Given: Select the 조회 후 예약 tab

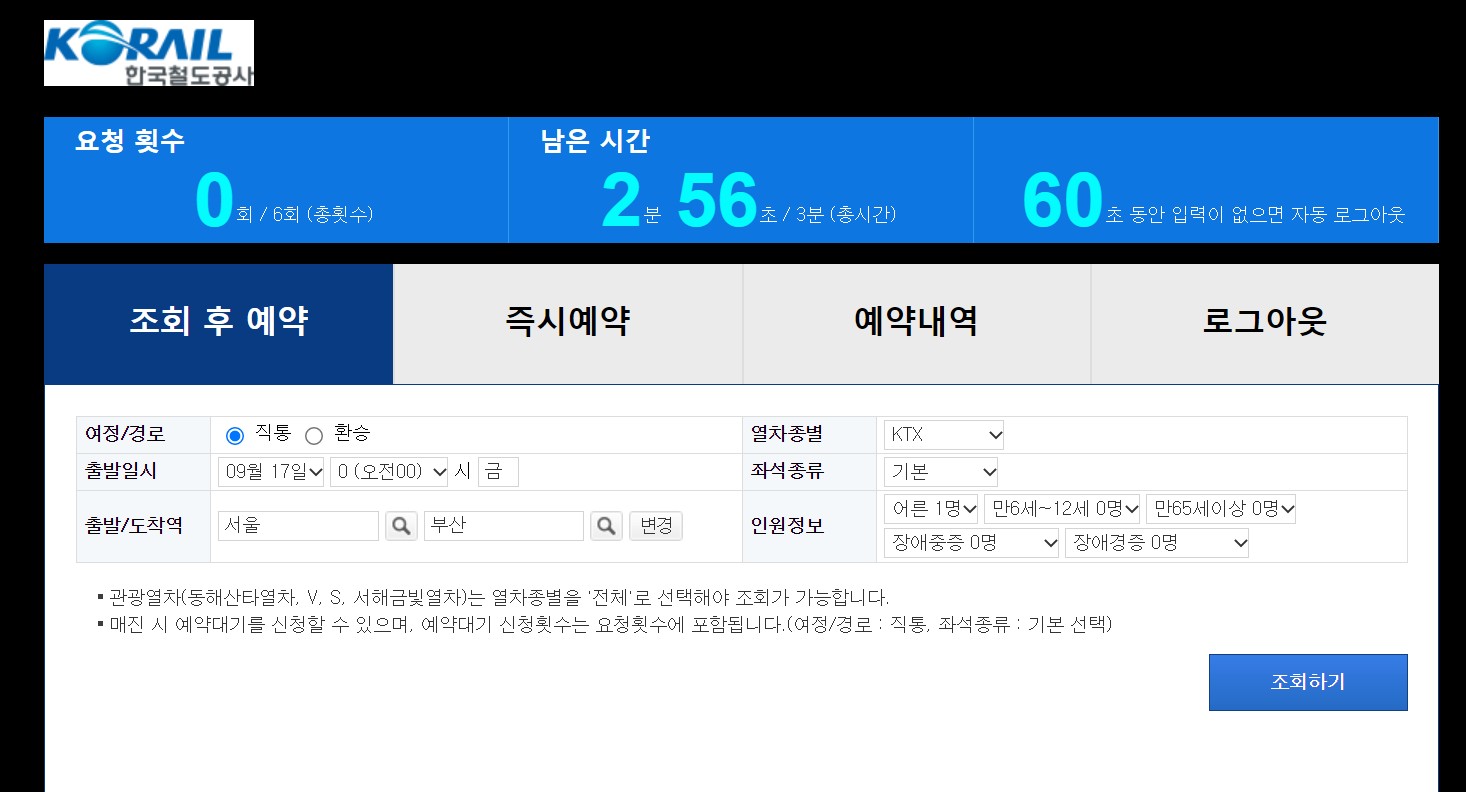Looking at the screenshot, I should coord(216,322).
